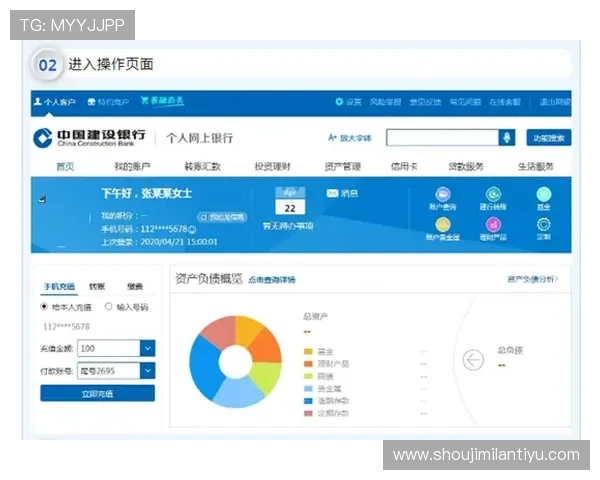The width and height of the screenshot is (600, 480).
Task: Click the CCB bank logo
Action: pyautogui.click(x=42, y=138)
